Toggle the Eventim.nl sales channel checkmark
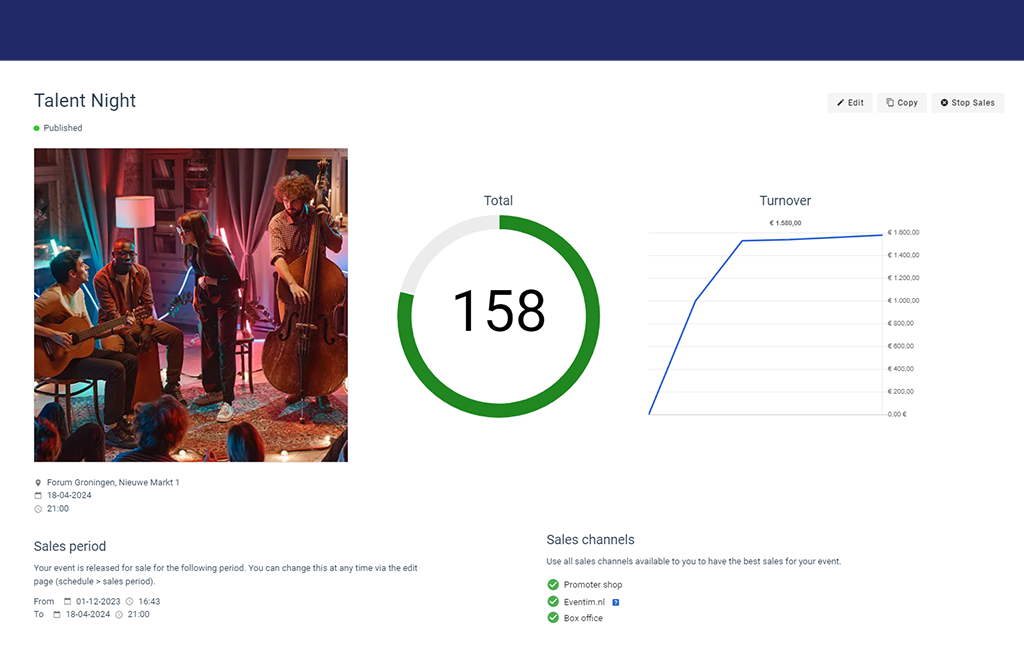The width and height of the screenshot is (1024, 658). [553, 602]
